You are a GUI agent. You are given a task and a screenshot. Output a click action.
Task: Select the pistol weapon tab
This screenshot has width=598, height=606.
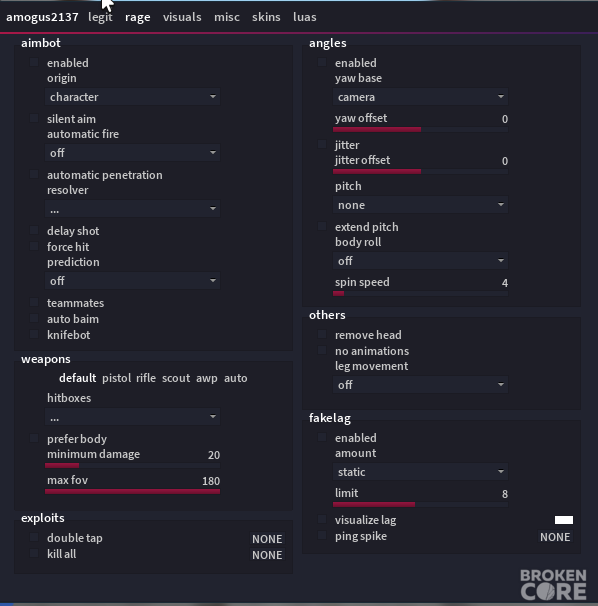tap(116, 378)
